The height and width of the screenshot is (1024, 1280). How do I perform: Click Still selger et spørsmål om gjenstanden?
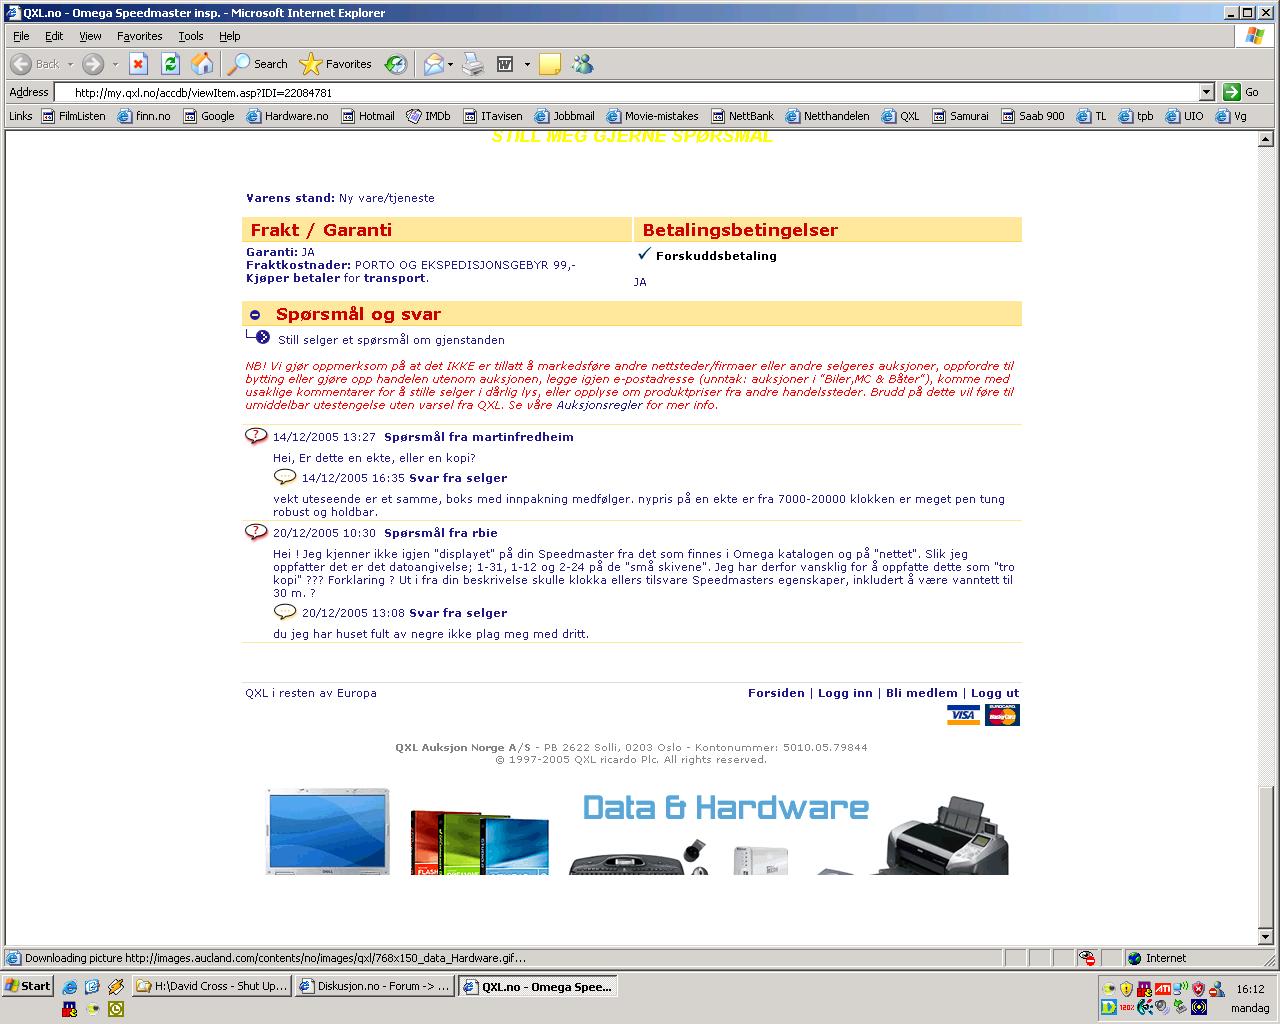391,340
